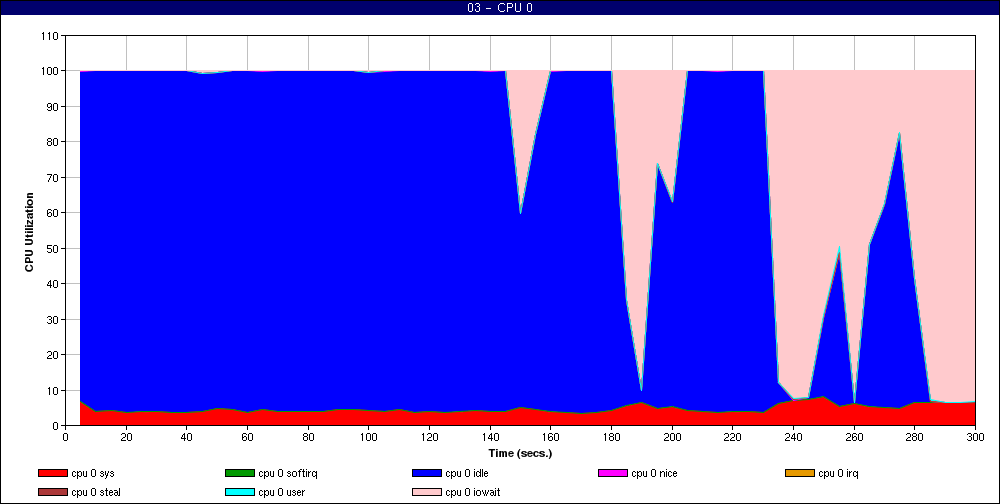The height and width of the screenshot is (504, 1000).
Task: Click the blue cpu 0 idle legend swatch
Action: [427, 473]
